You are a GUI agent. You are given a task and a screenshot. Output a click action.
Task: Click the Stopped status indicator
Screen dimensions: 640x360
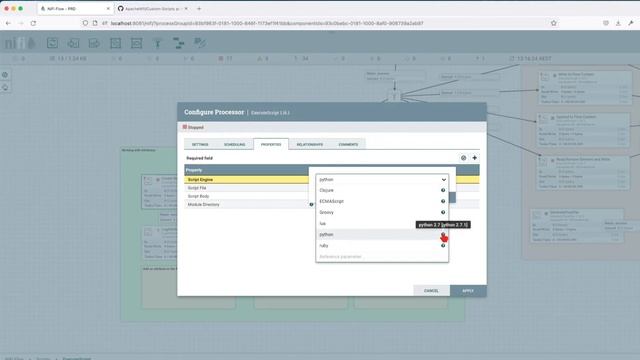click(193, 127)
